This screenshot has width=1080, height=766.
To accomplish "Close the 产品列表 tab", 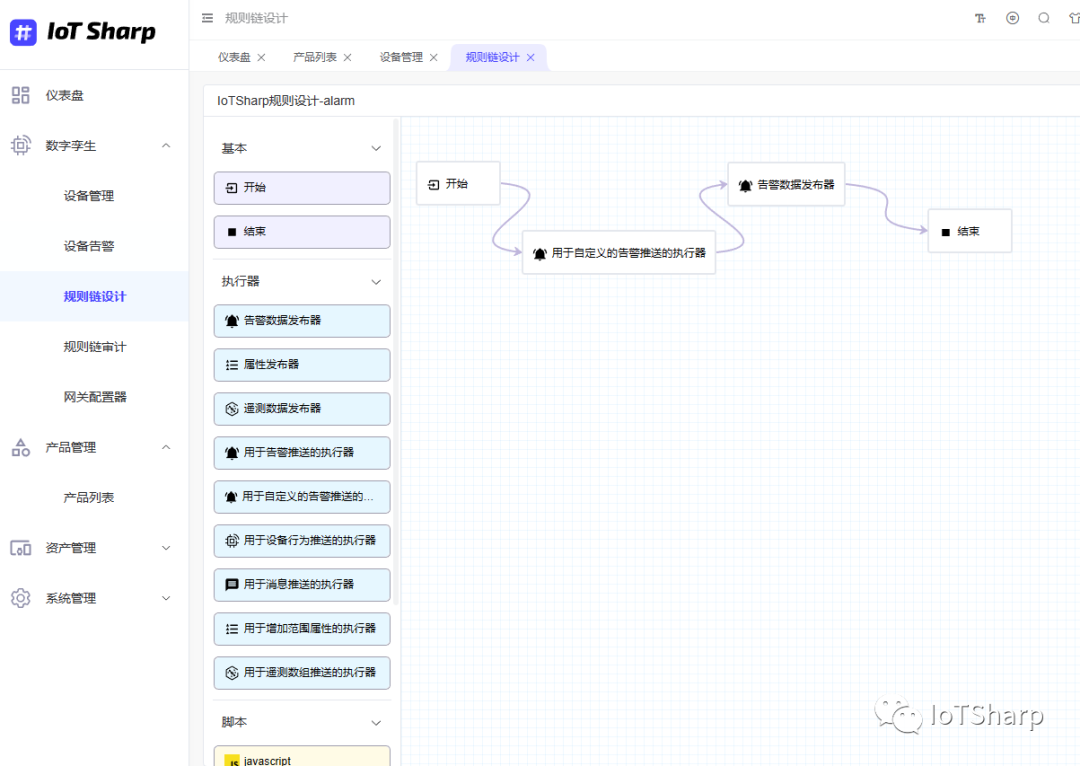I will [x=347, y=57].
